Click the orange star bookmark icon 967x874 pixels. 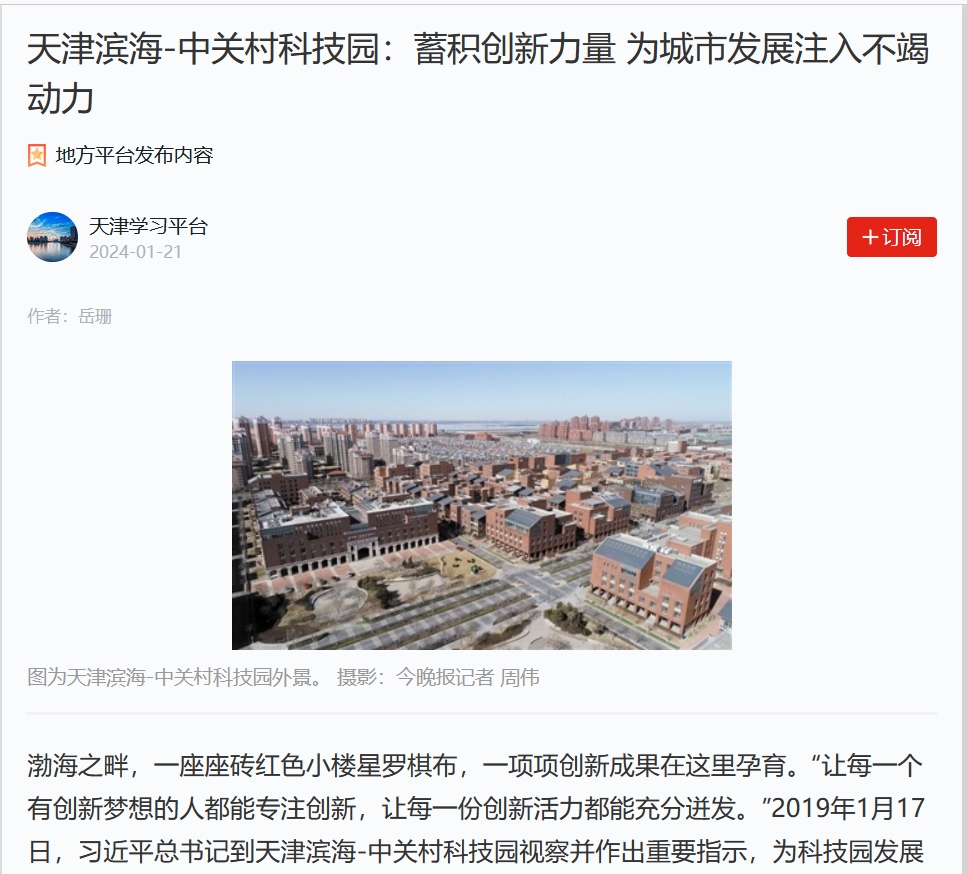click(x=37, y=155)
